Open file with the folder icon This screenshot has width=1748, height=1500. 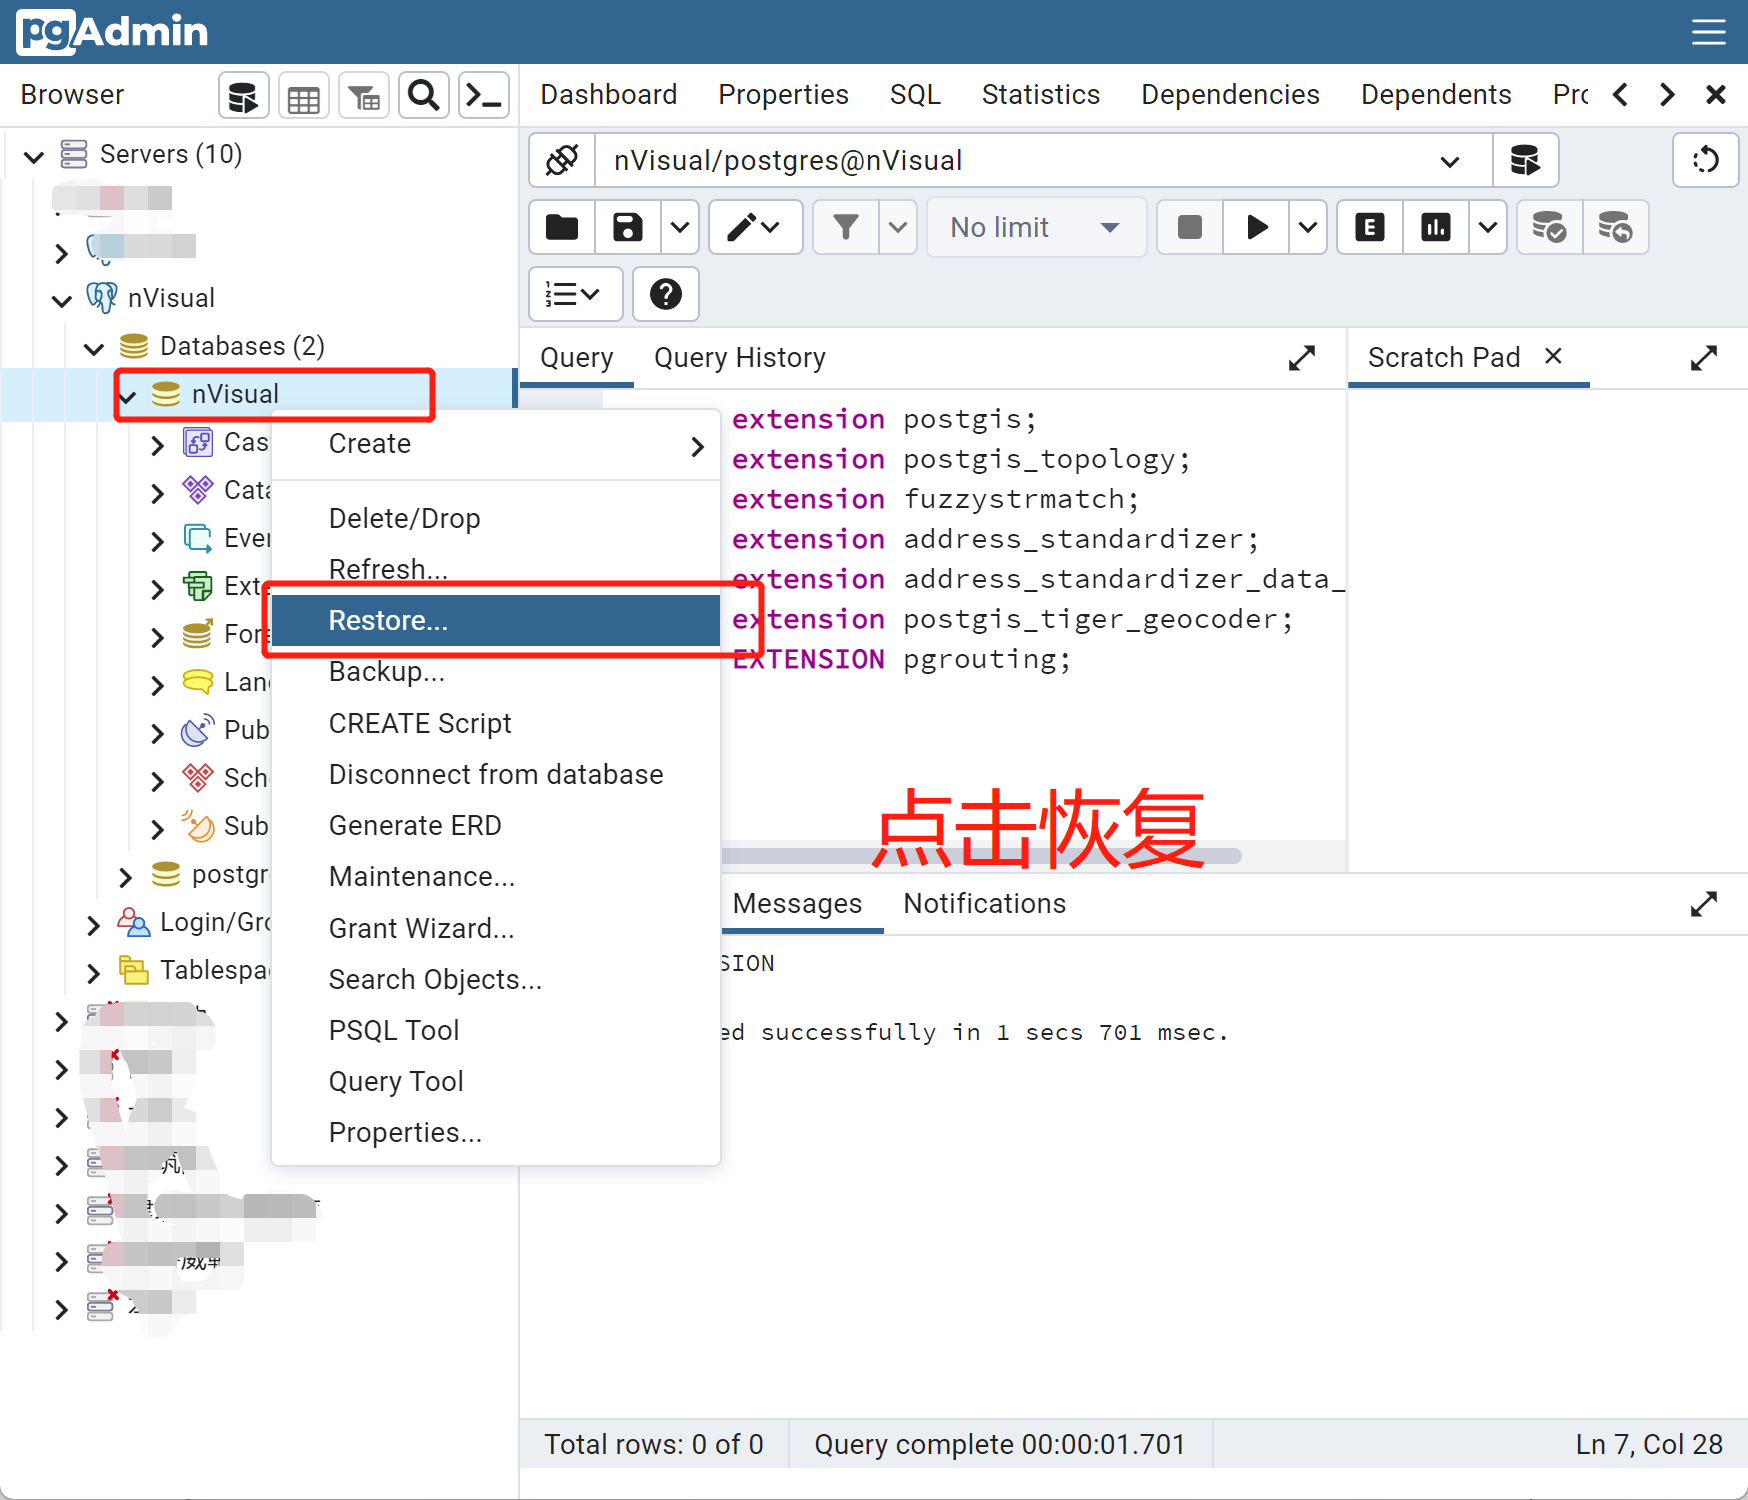coord(562,228)
